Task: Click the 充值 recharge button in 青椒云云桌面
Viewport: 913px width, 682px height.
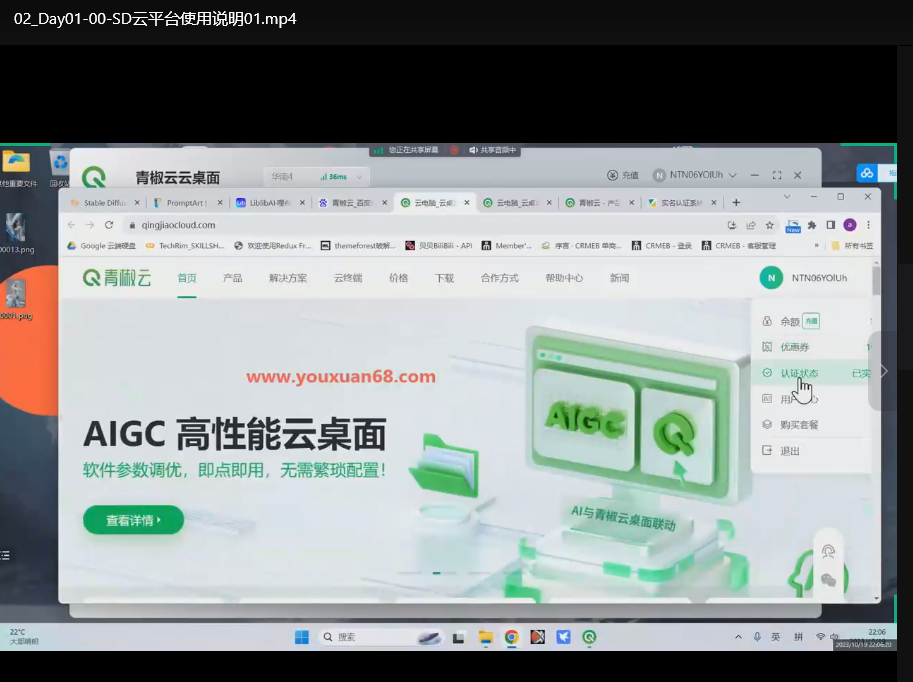Action: click(x=623, y=175)
